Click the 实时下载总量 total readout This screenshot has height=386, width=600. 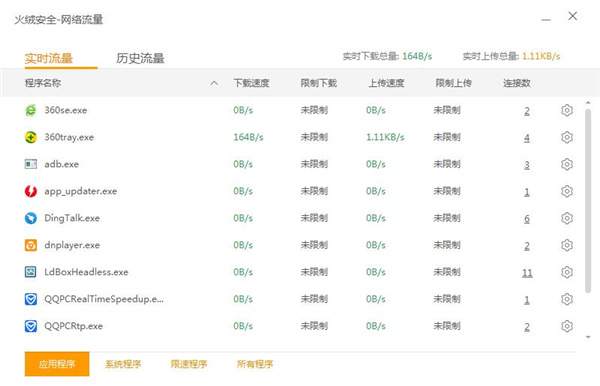pyautogui.click(x=387, y=56)
